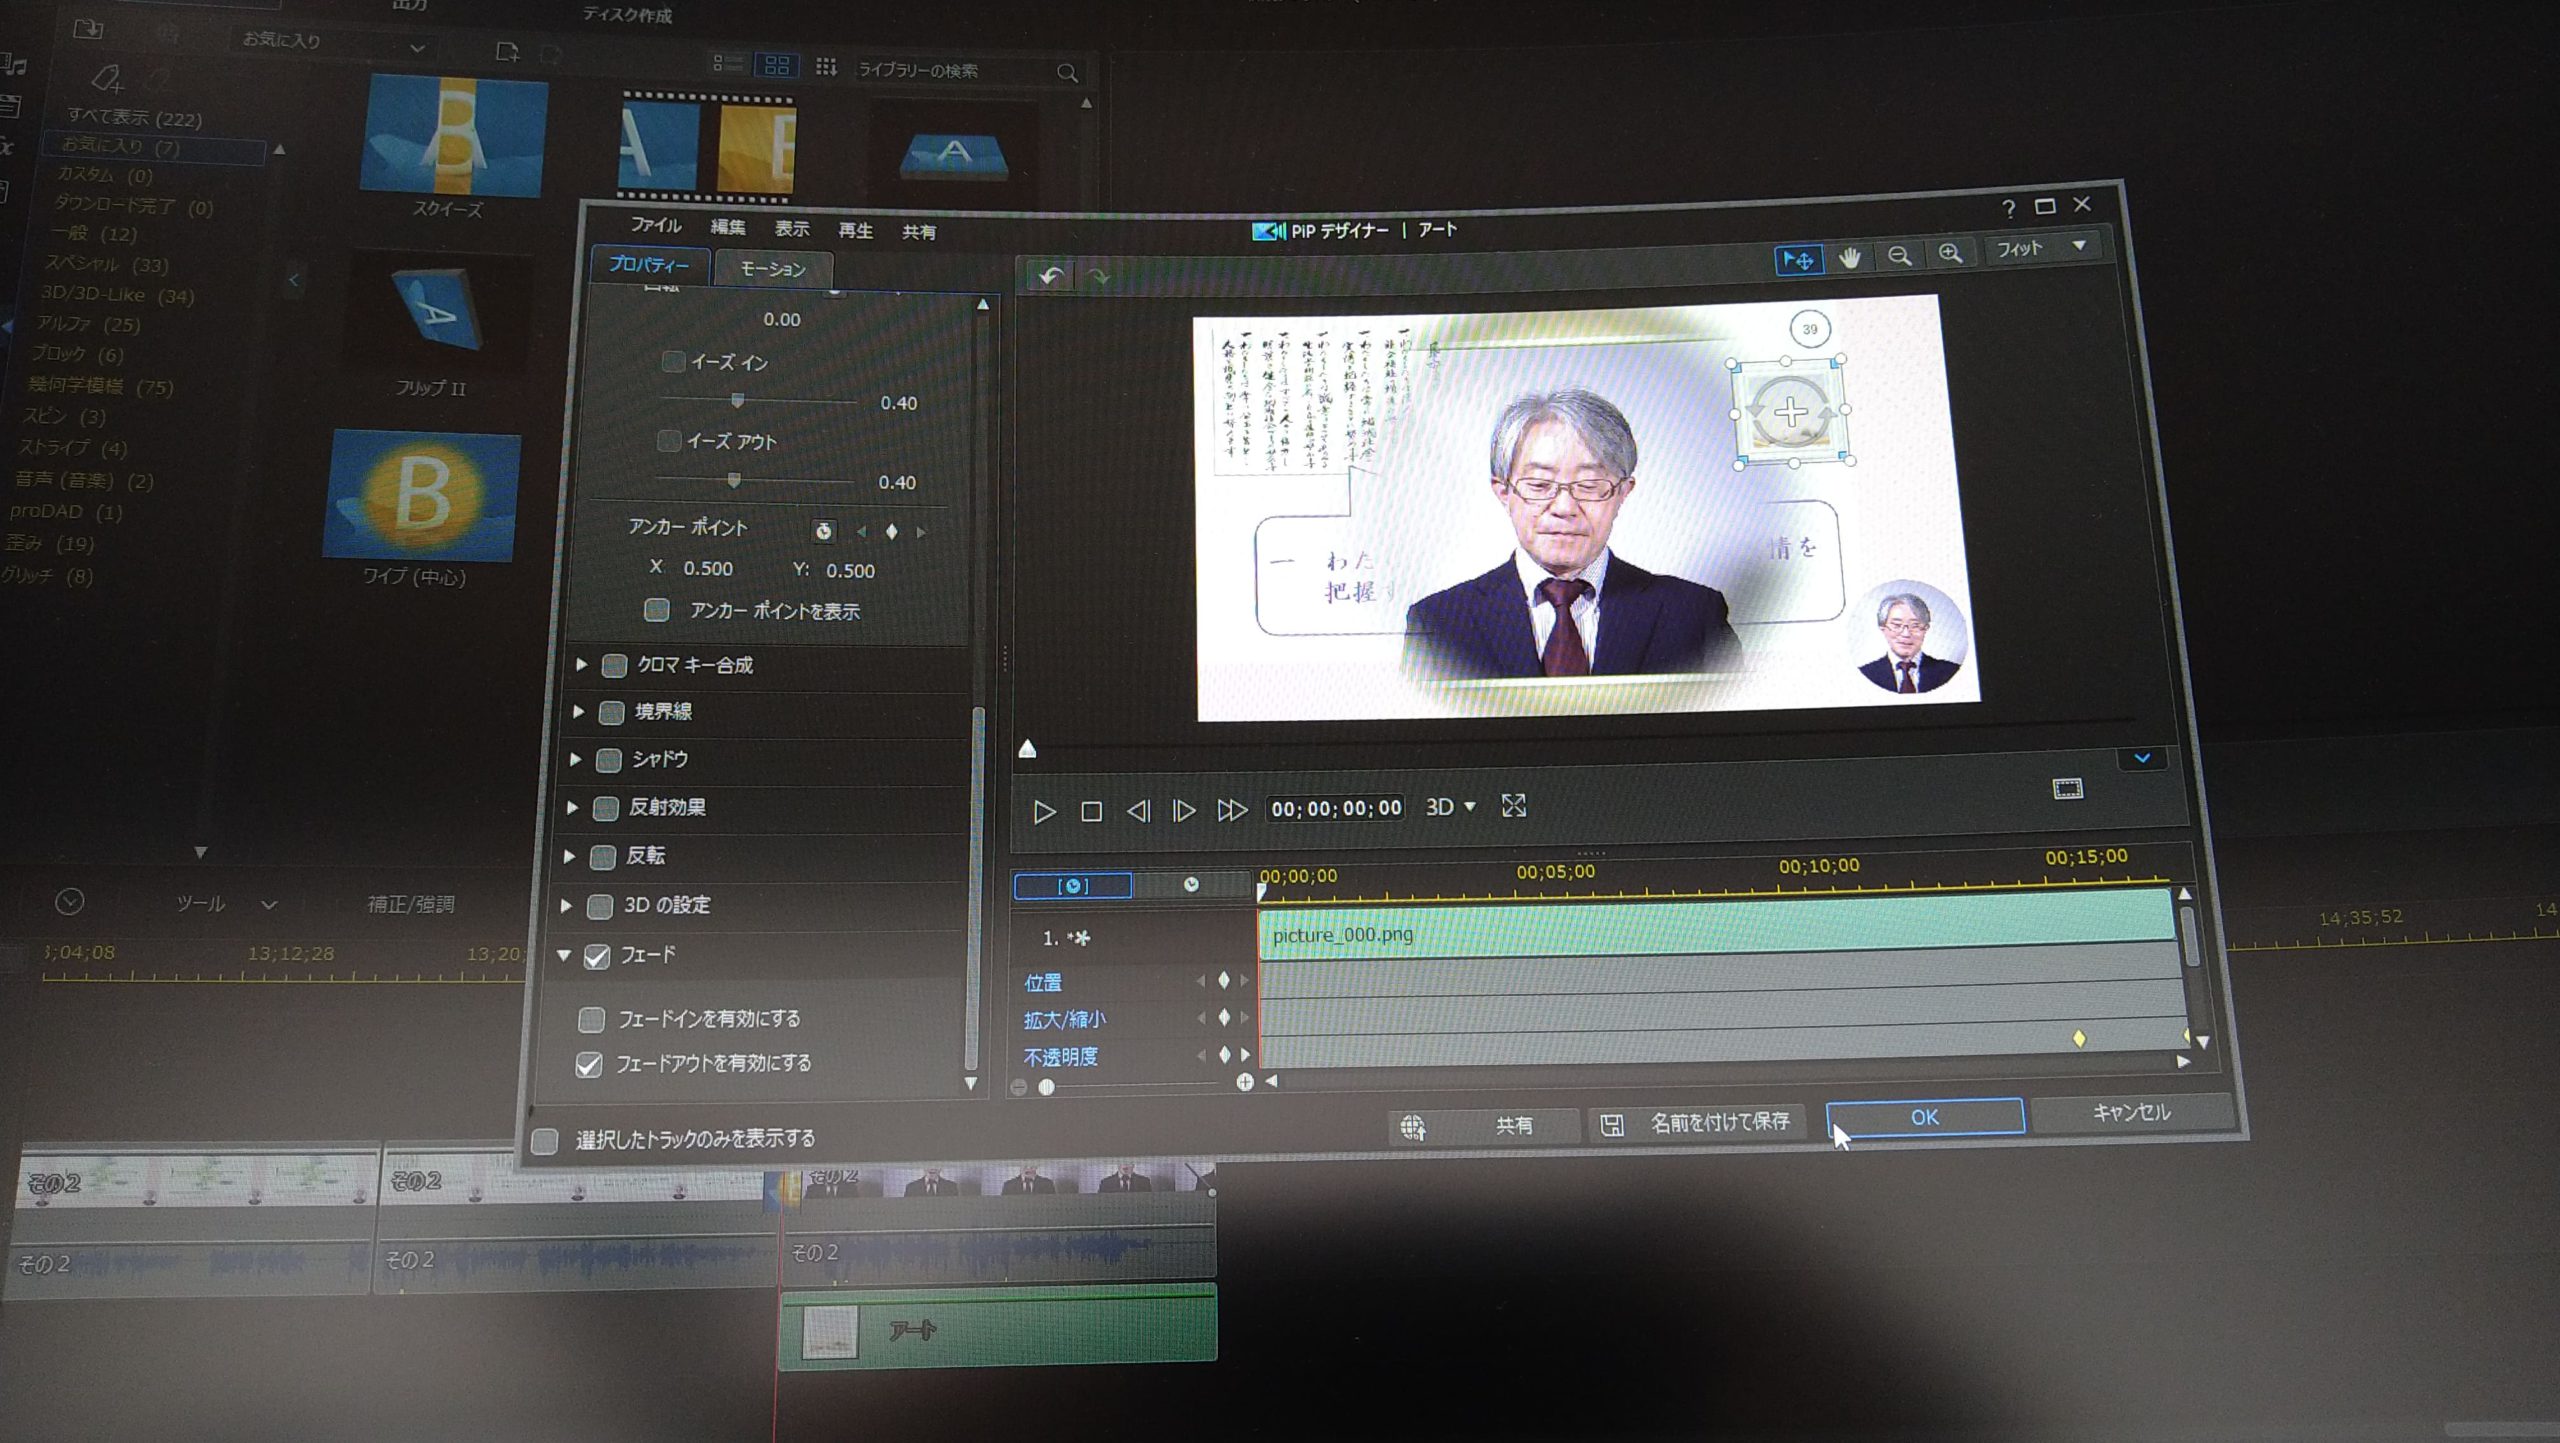Switch library to small grid view icon

(825, 67)
